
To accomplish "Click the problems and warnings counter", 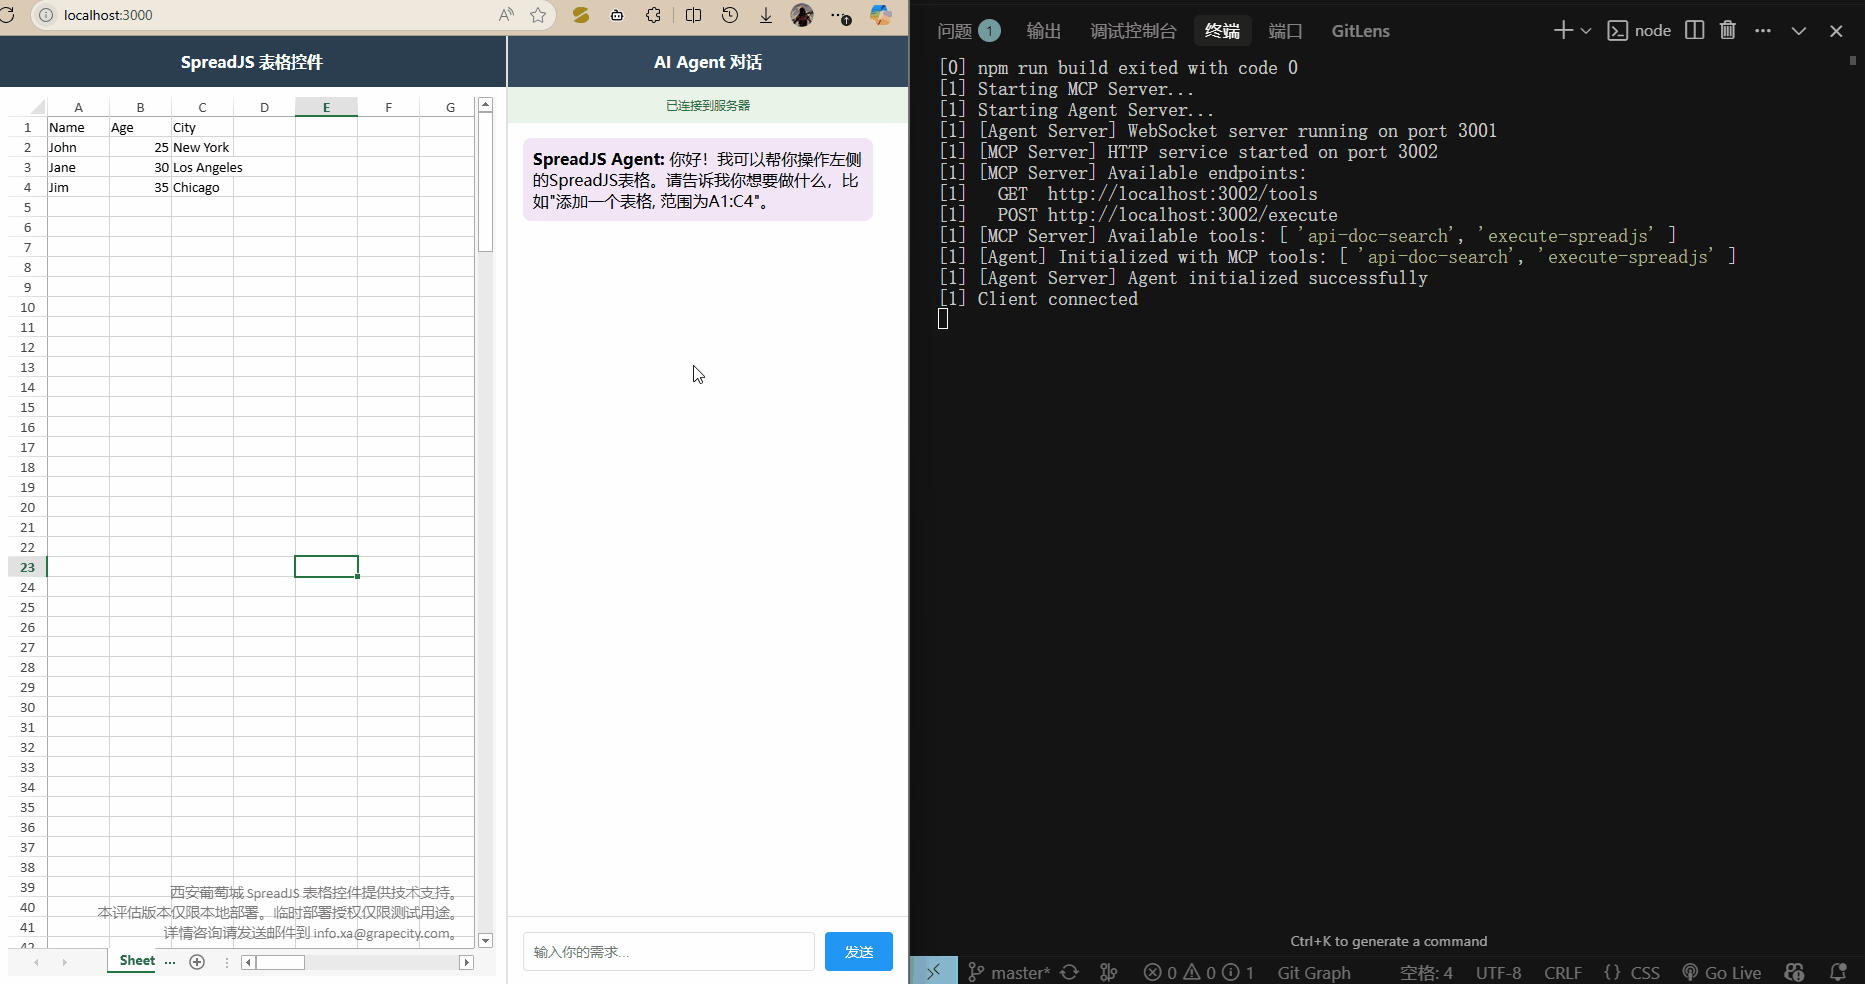I will [x=1198, y=972].
